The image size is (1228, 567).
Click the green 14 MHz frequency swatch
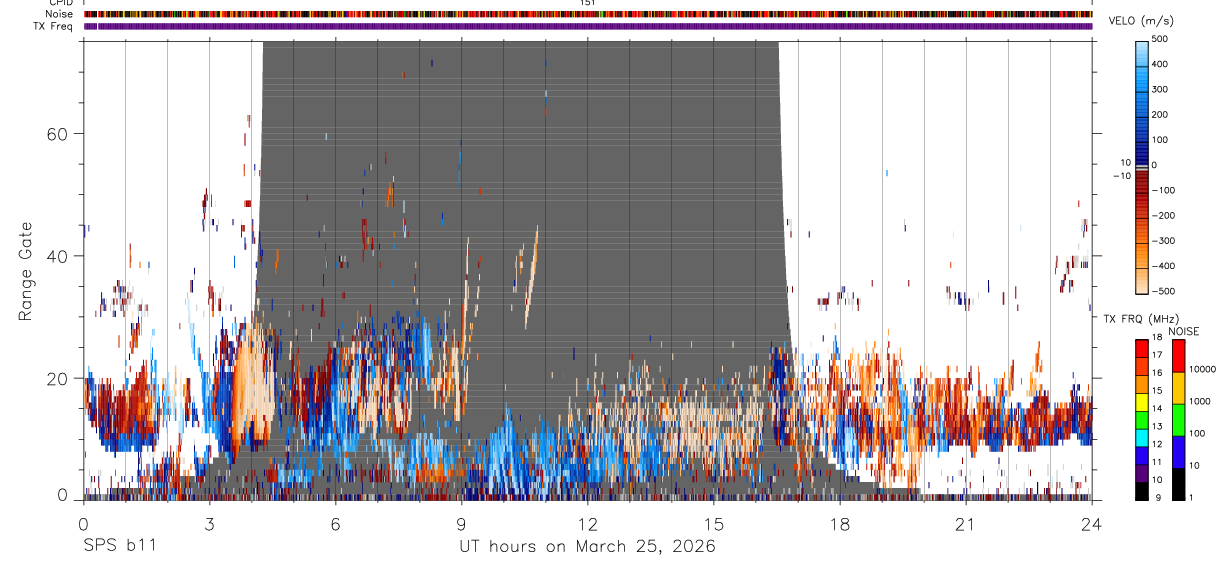pos(1141,418)
